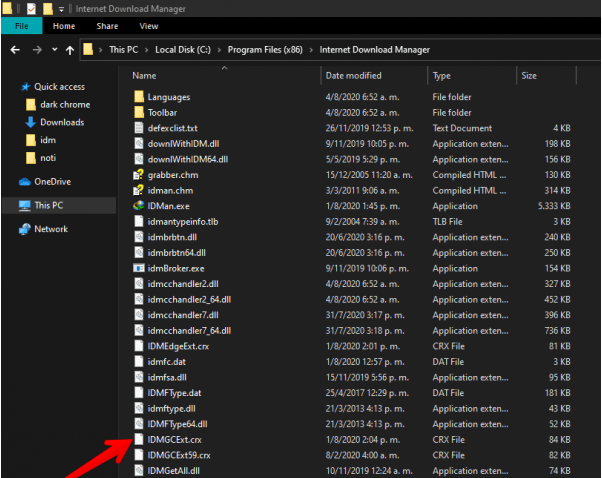Navigate to This PC in the breadcrumb
This screenshot has height=478, width=602.
click(123, 50)
